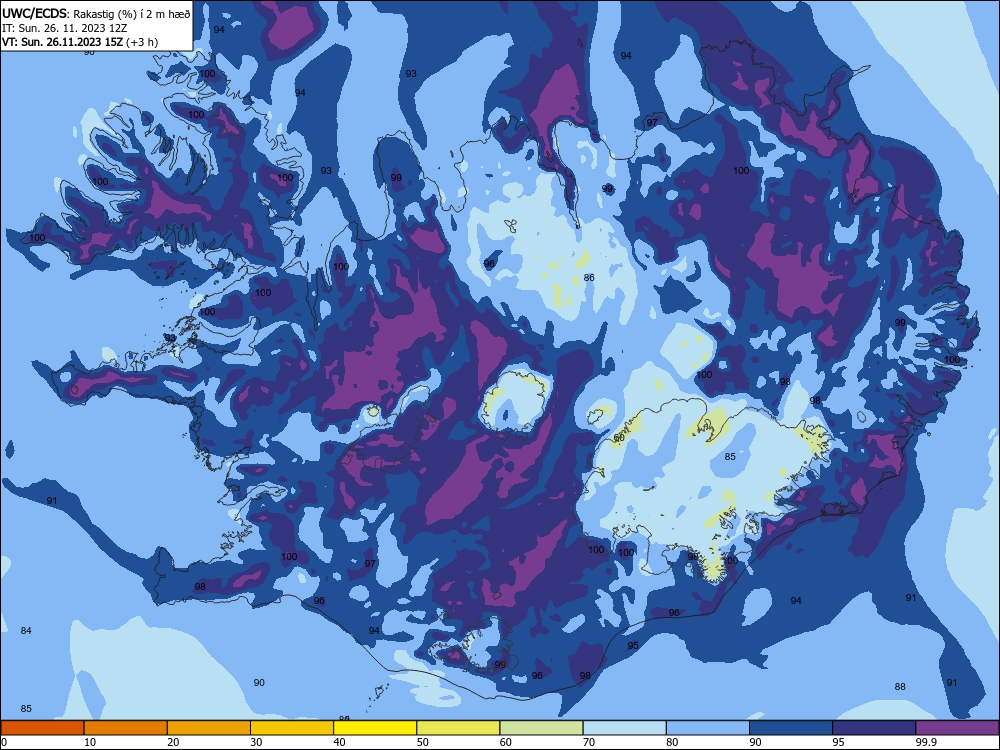Click the '(+3 h)' forecast offset text
Viewport: 1000px width, 750px height.
[x=142, y=42]
